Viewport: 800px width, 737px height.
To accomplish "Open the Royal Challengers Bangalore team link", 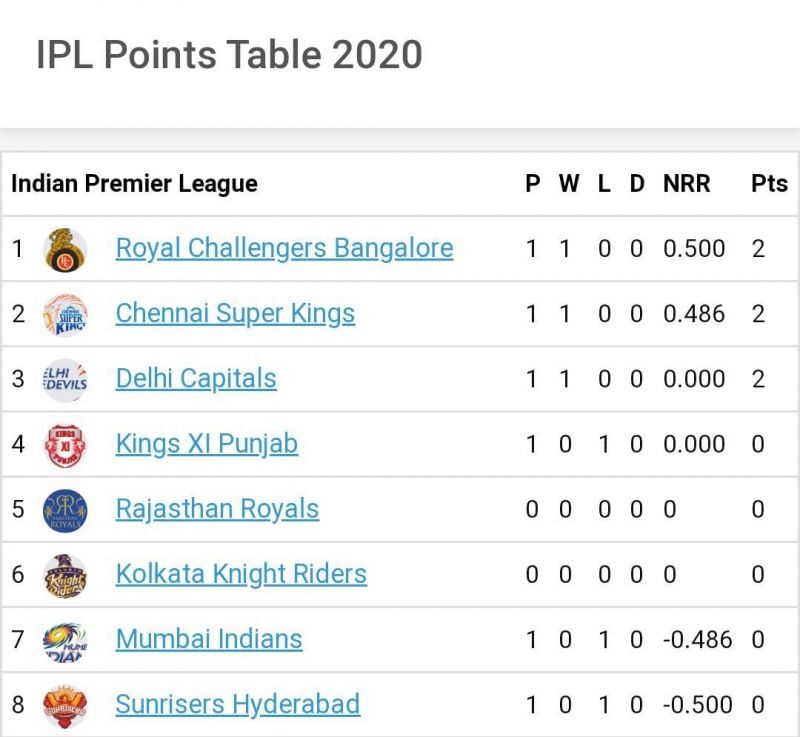I will (x=284, y=248).
